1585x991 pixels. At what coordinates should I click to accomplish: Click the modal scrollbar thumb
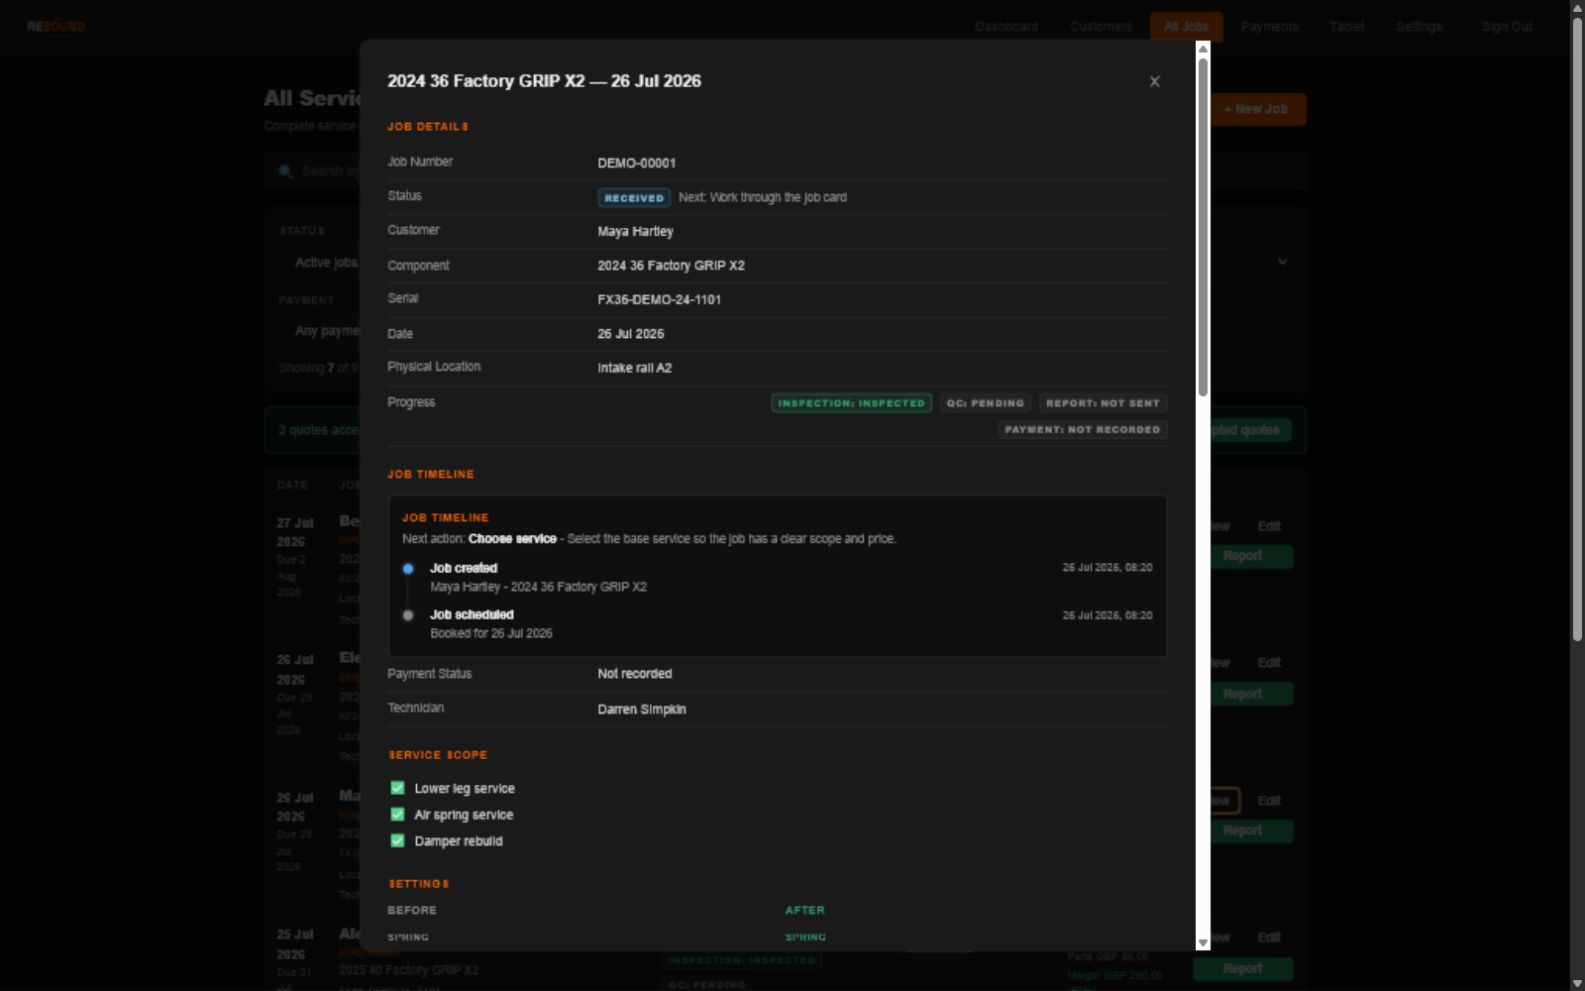(x=1203, y=227)
